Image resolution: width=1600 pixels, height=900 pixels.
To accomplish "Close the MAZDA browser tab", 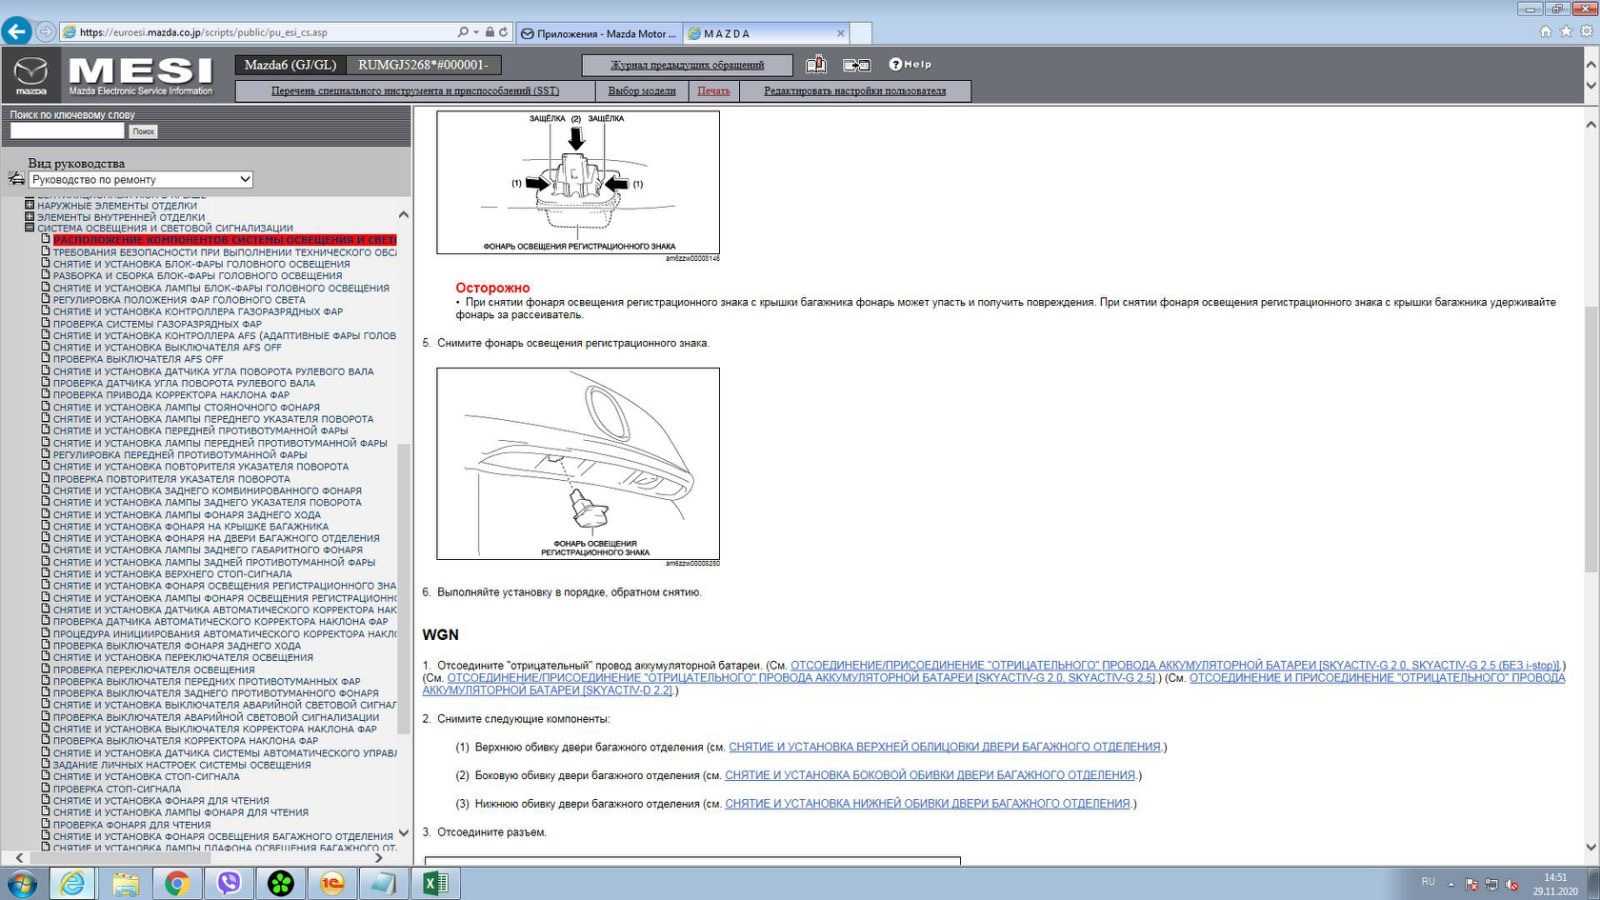I will click(841, 33).
